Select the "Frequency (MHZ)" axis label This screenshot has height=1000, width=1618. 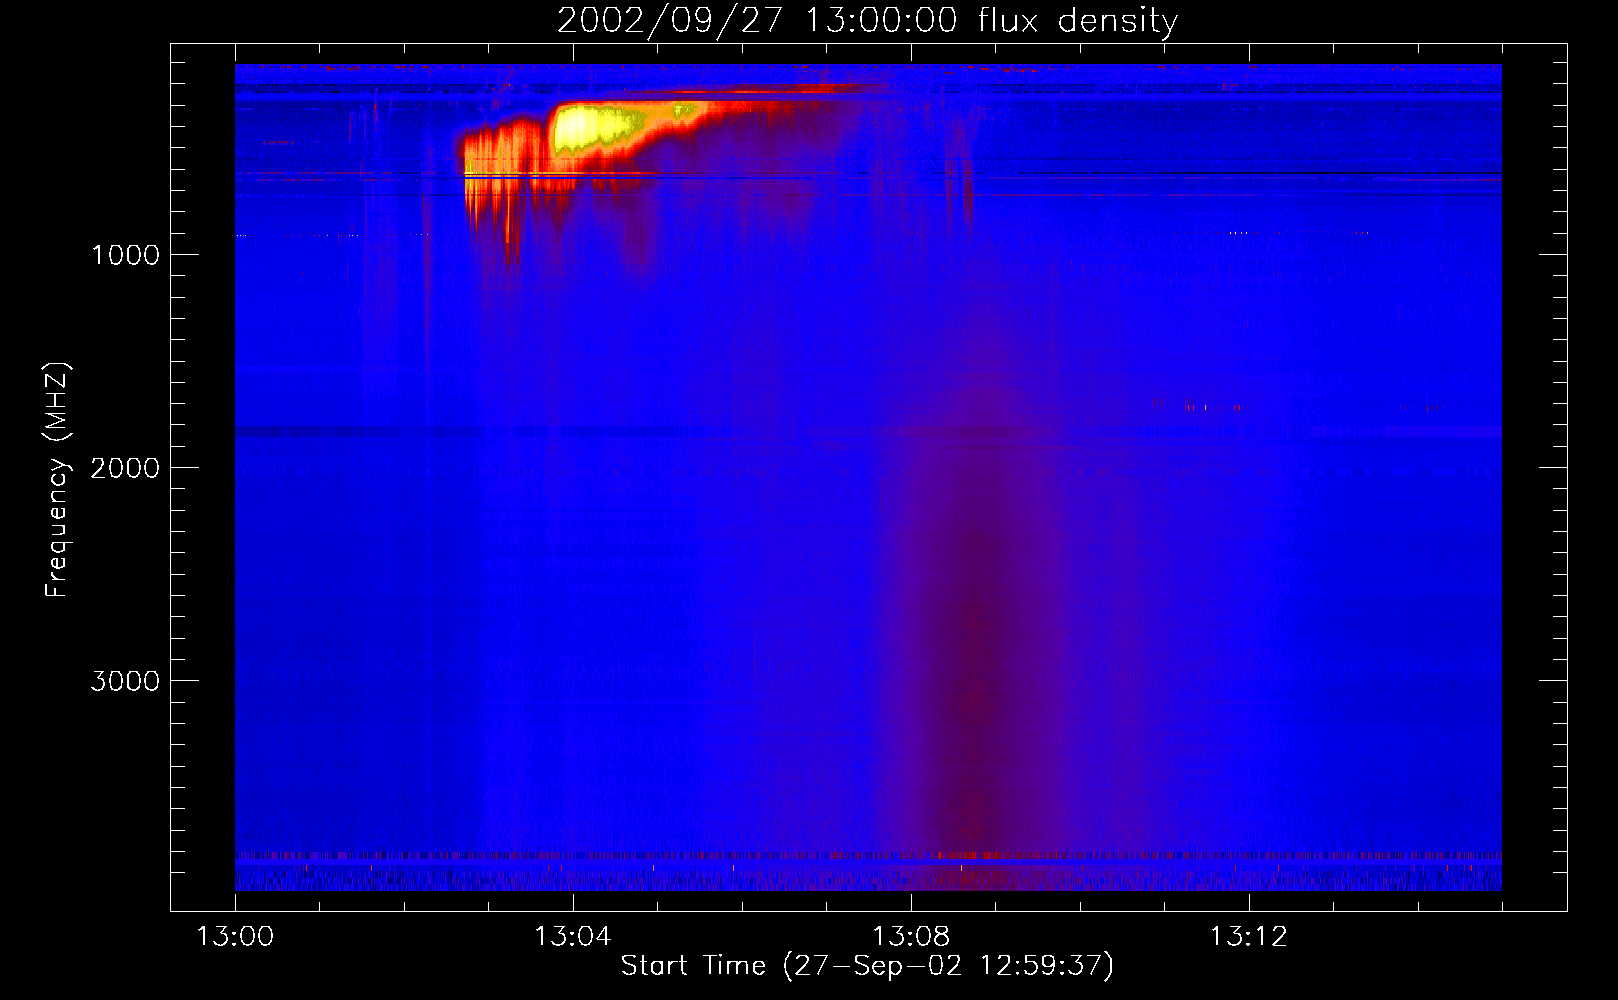[57, 480]
